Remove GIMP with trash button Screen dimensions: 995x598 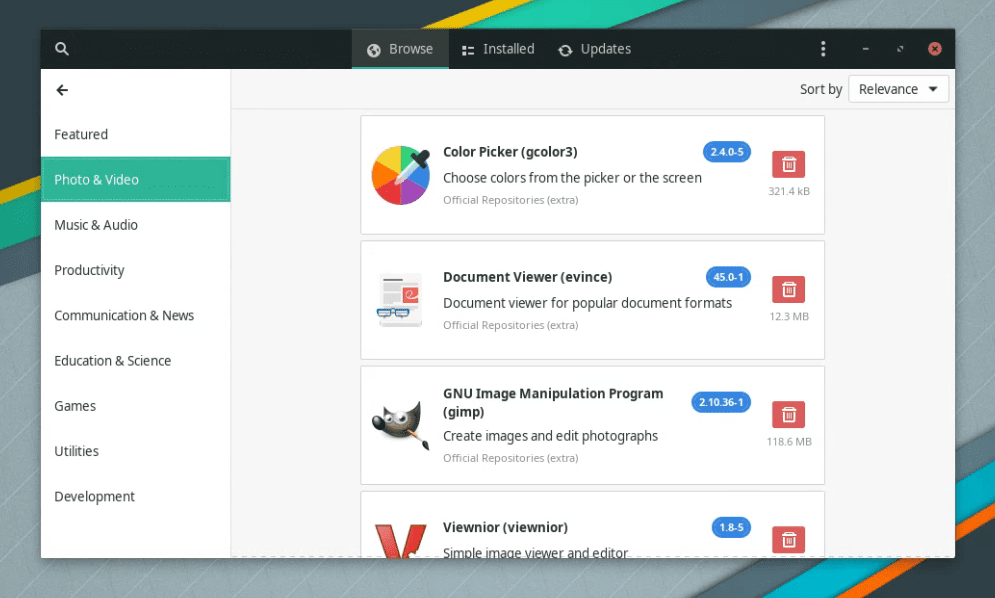788,415
